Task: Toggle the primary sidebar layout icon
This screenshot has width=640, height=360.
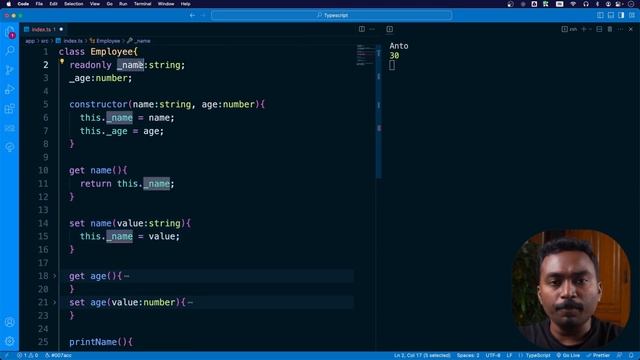Action: point(600,15)
